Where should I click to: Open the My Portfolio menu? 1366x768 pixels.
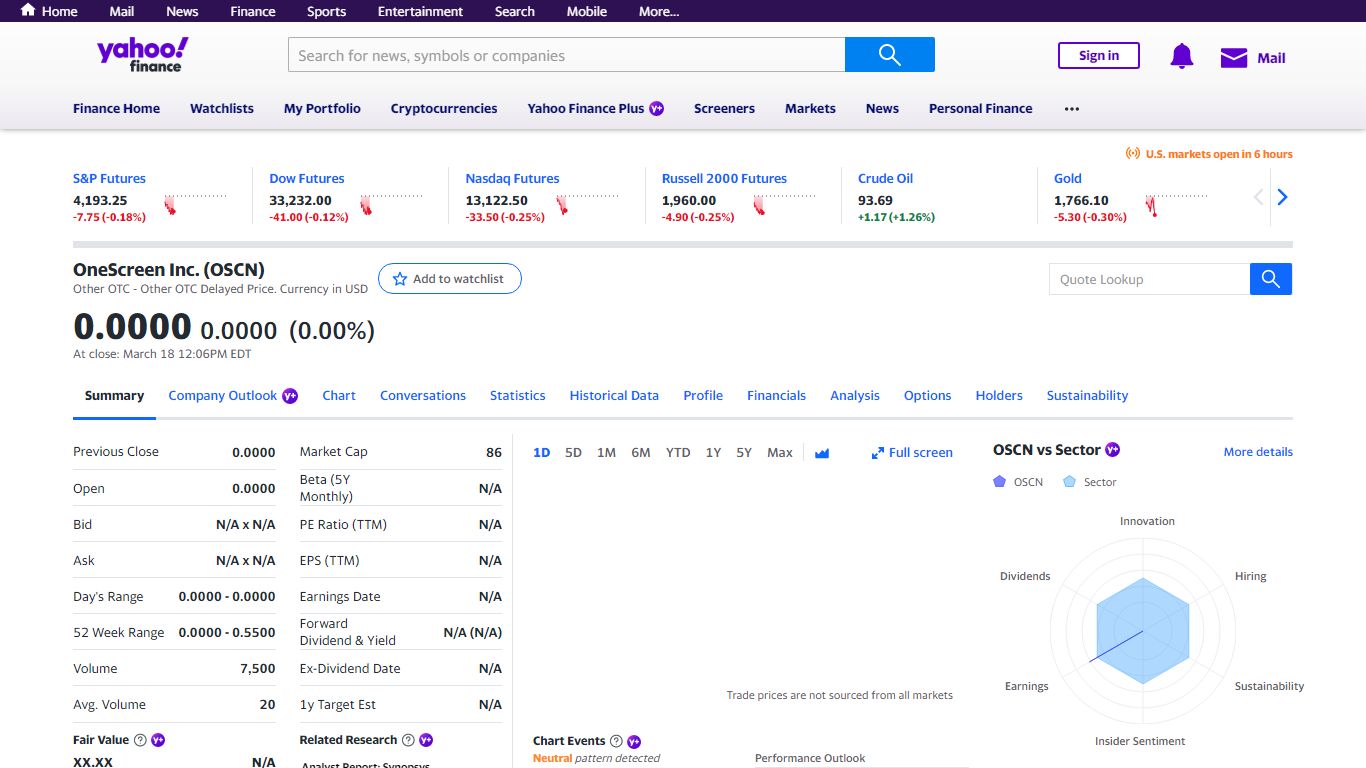click(322, 108)
